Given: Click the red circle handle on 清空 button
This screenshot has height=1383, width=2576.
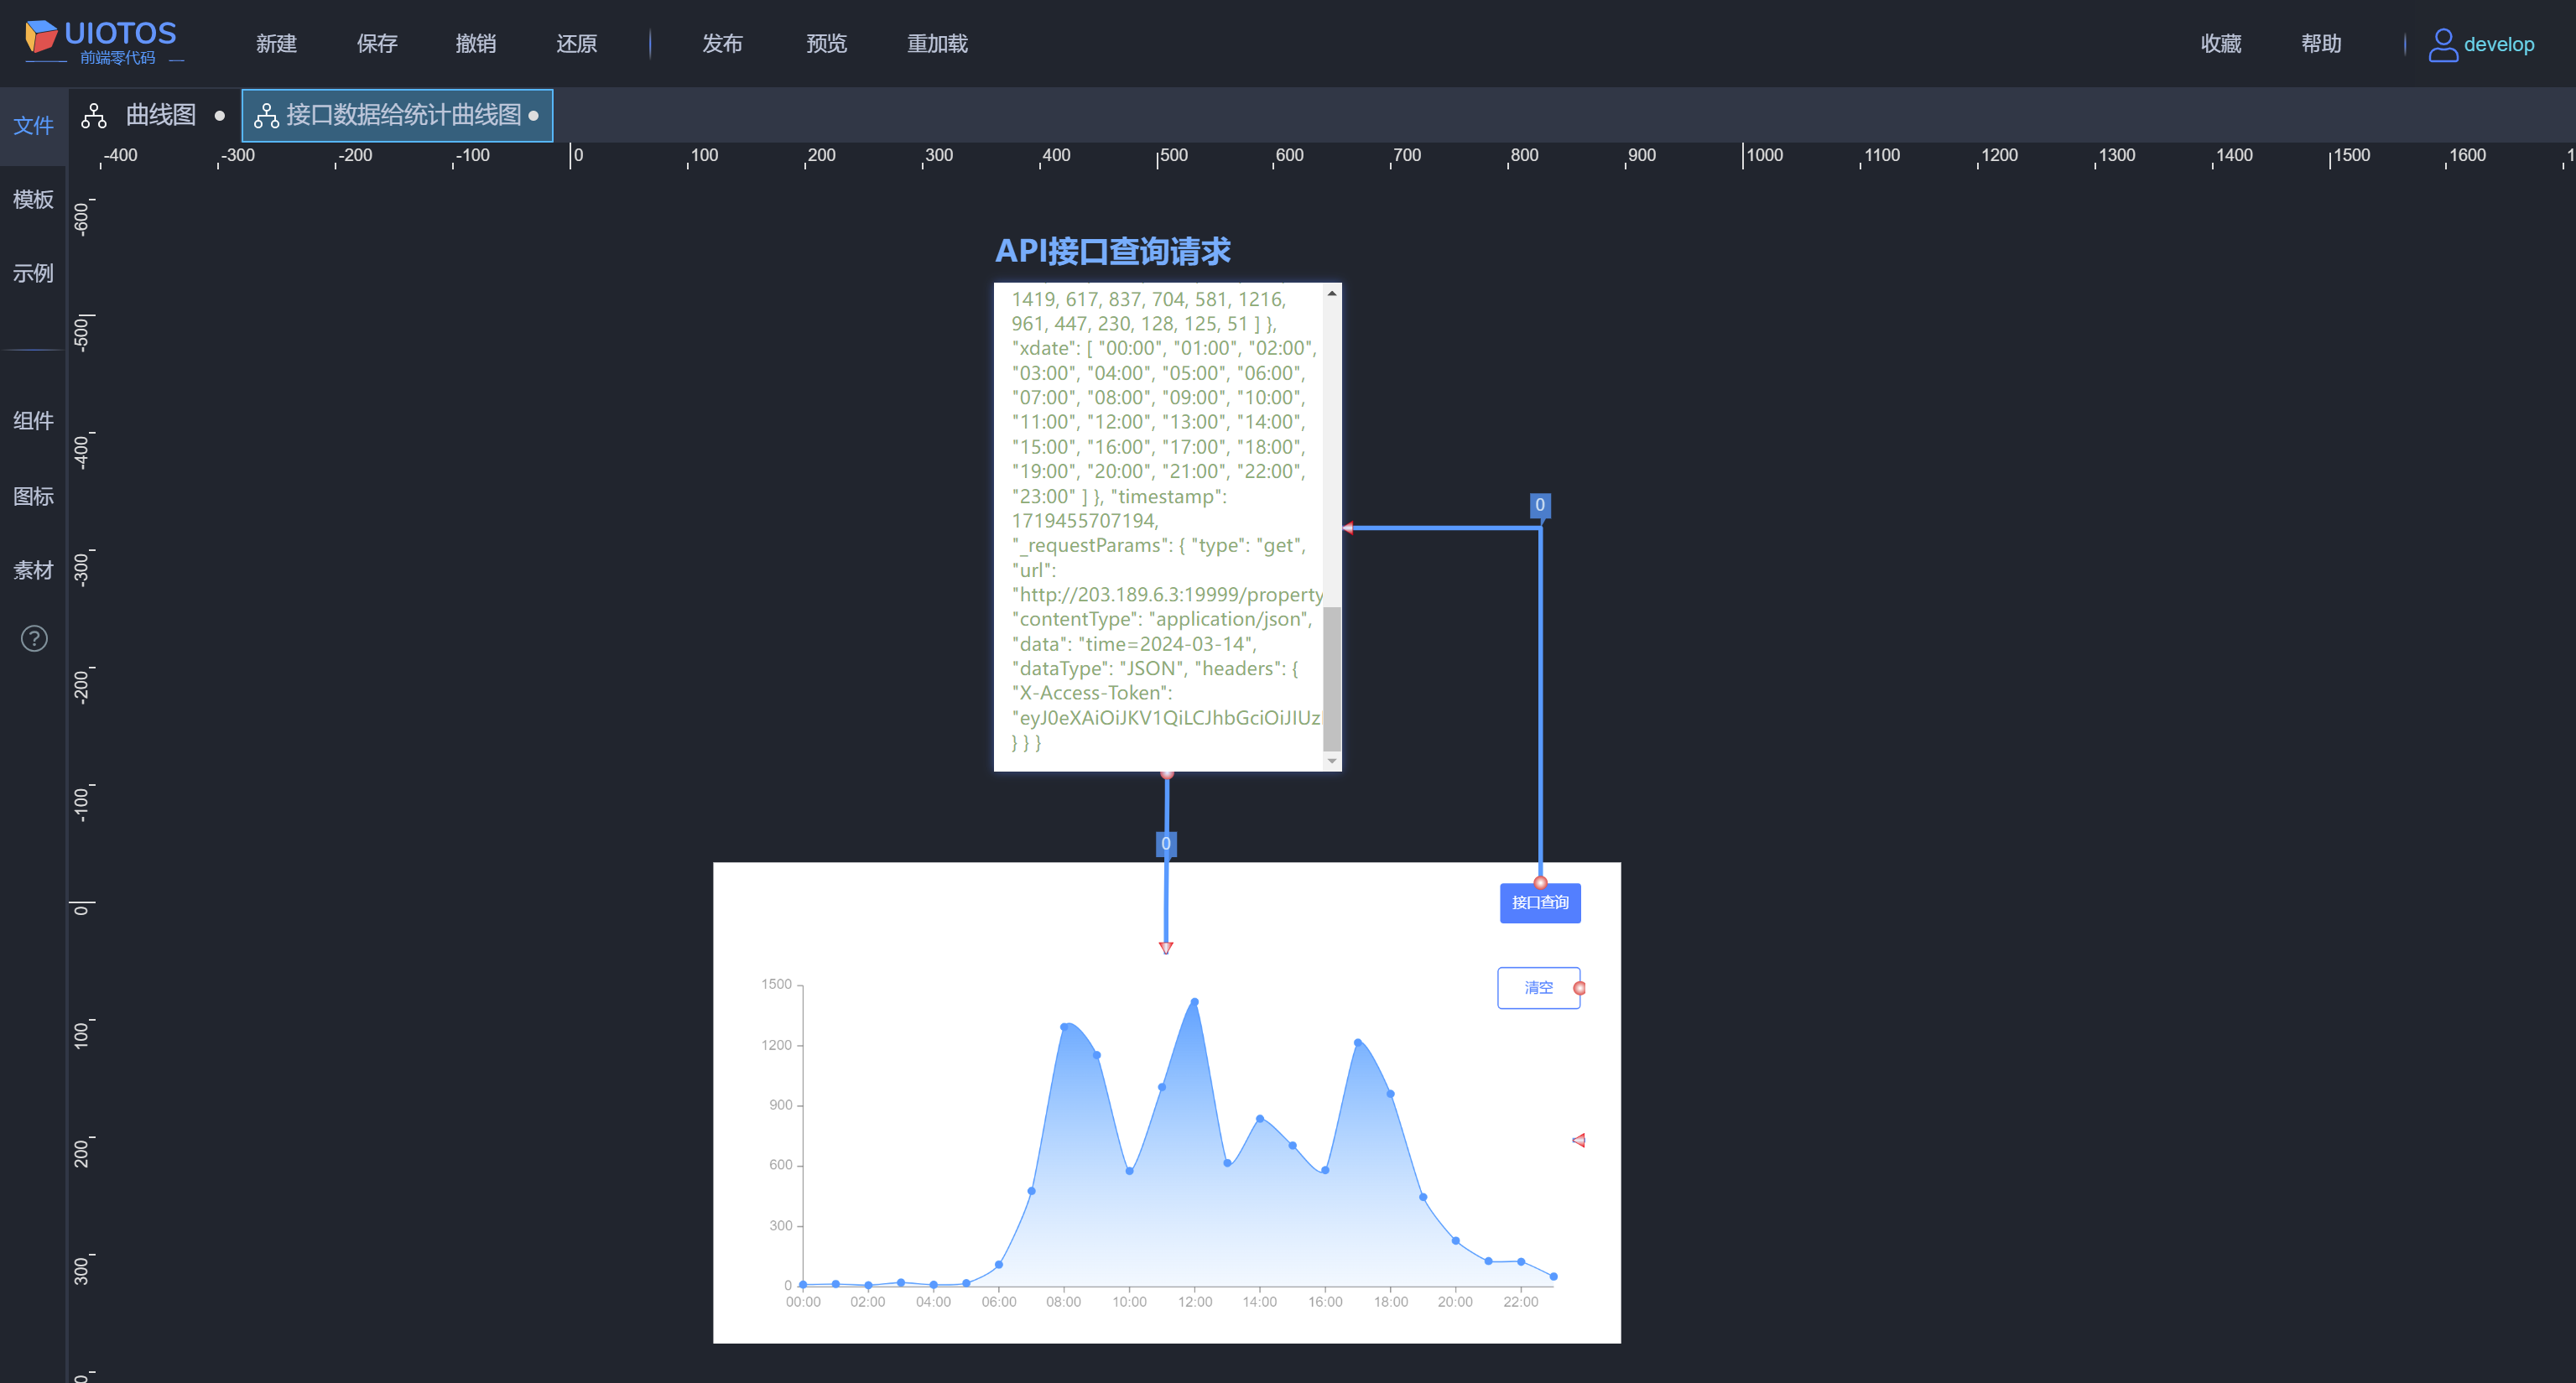Looking at the screenshot, I should [x=1579, y=988].
